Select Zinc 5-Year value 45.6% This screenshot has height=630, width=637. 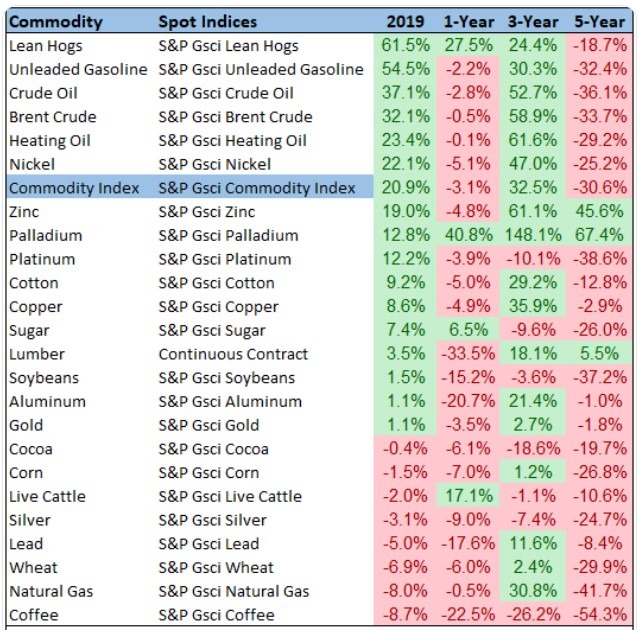[x=599, y=211]
